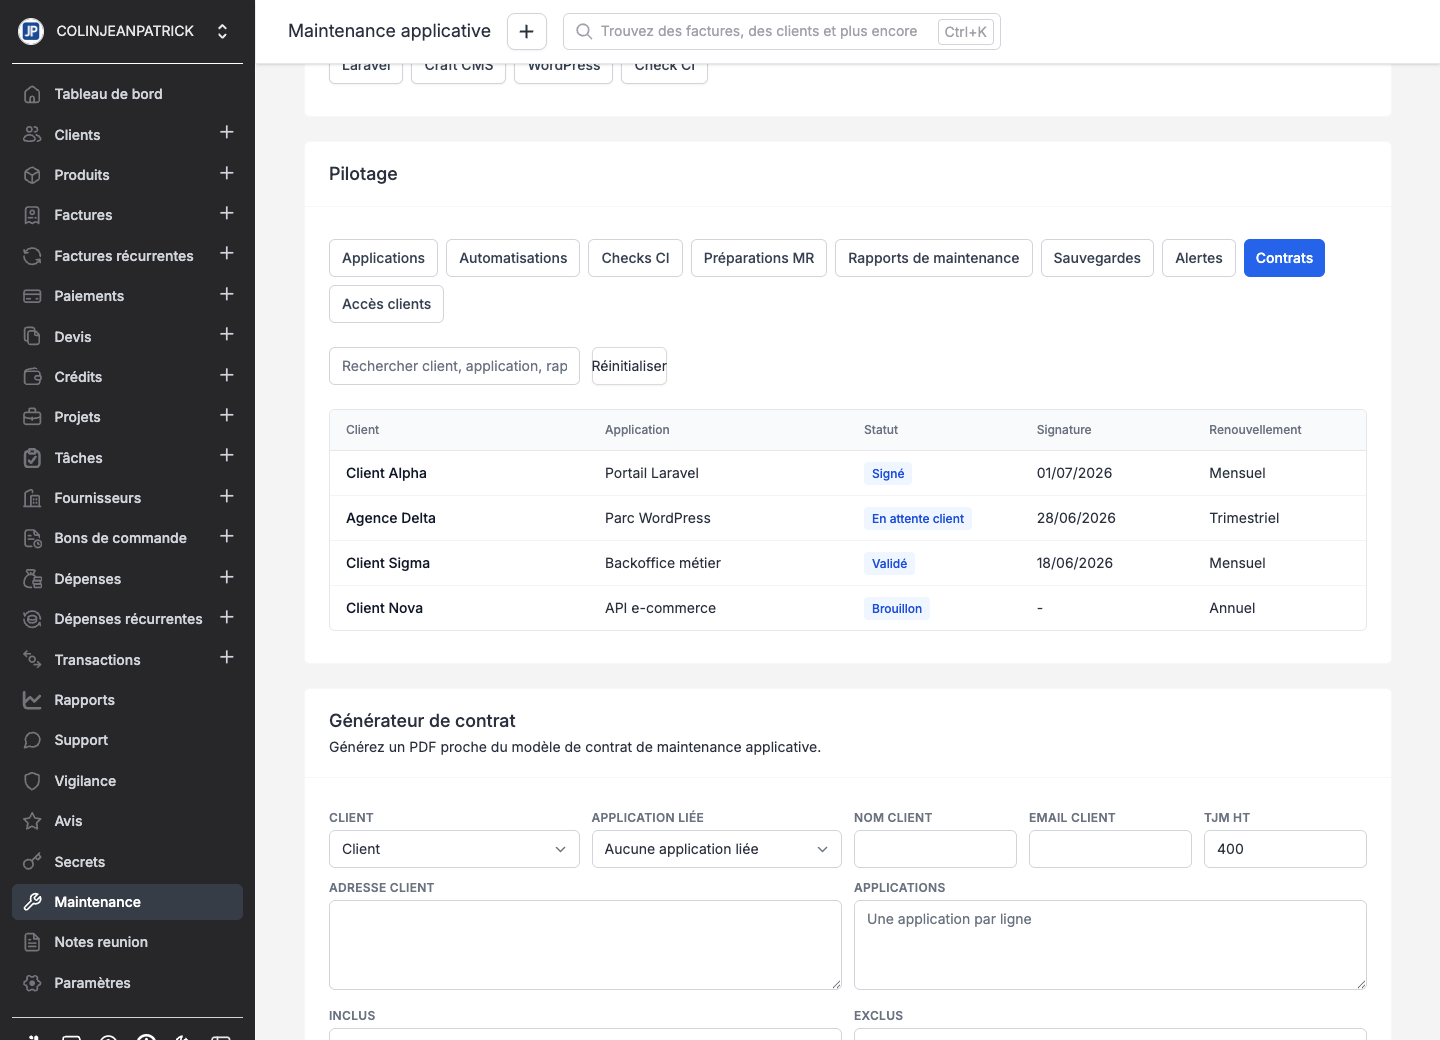Click the Factures sidebar icon
The height and width of the screenshot is (1040, 1440).
tap(32, 215)
